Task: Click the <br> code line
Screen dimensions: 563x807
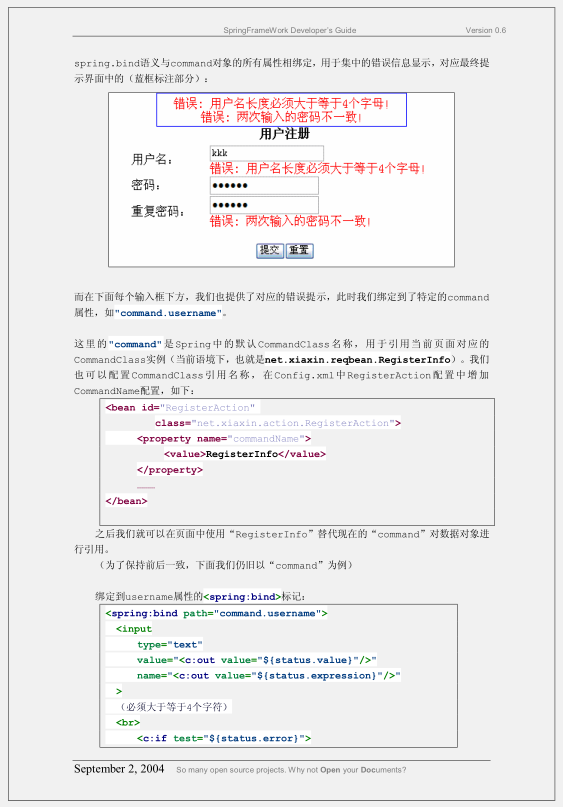Action: 128,722
